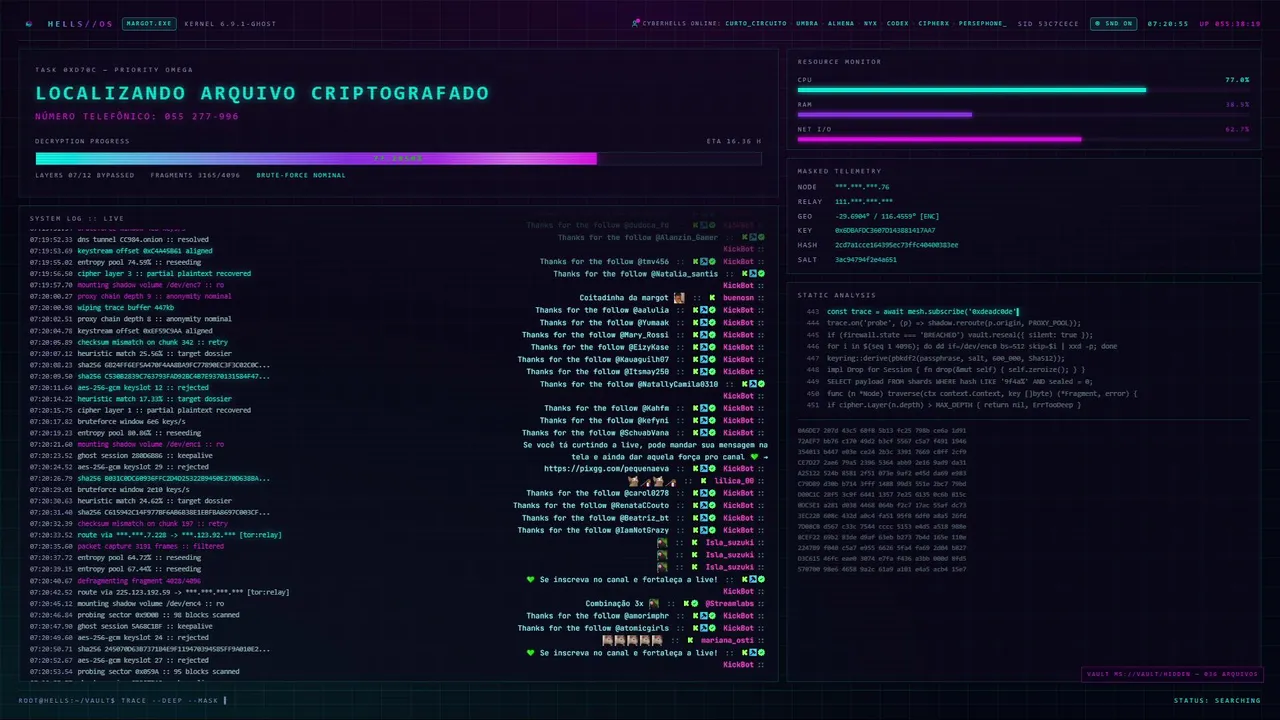
Task: Click the icon before CYBERHELLS ONLINE
Action: tap(636, 23)
